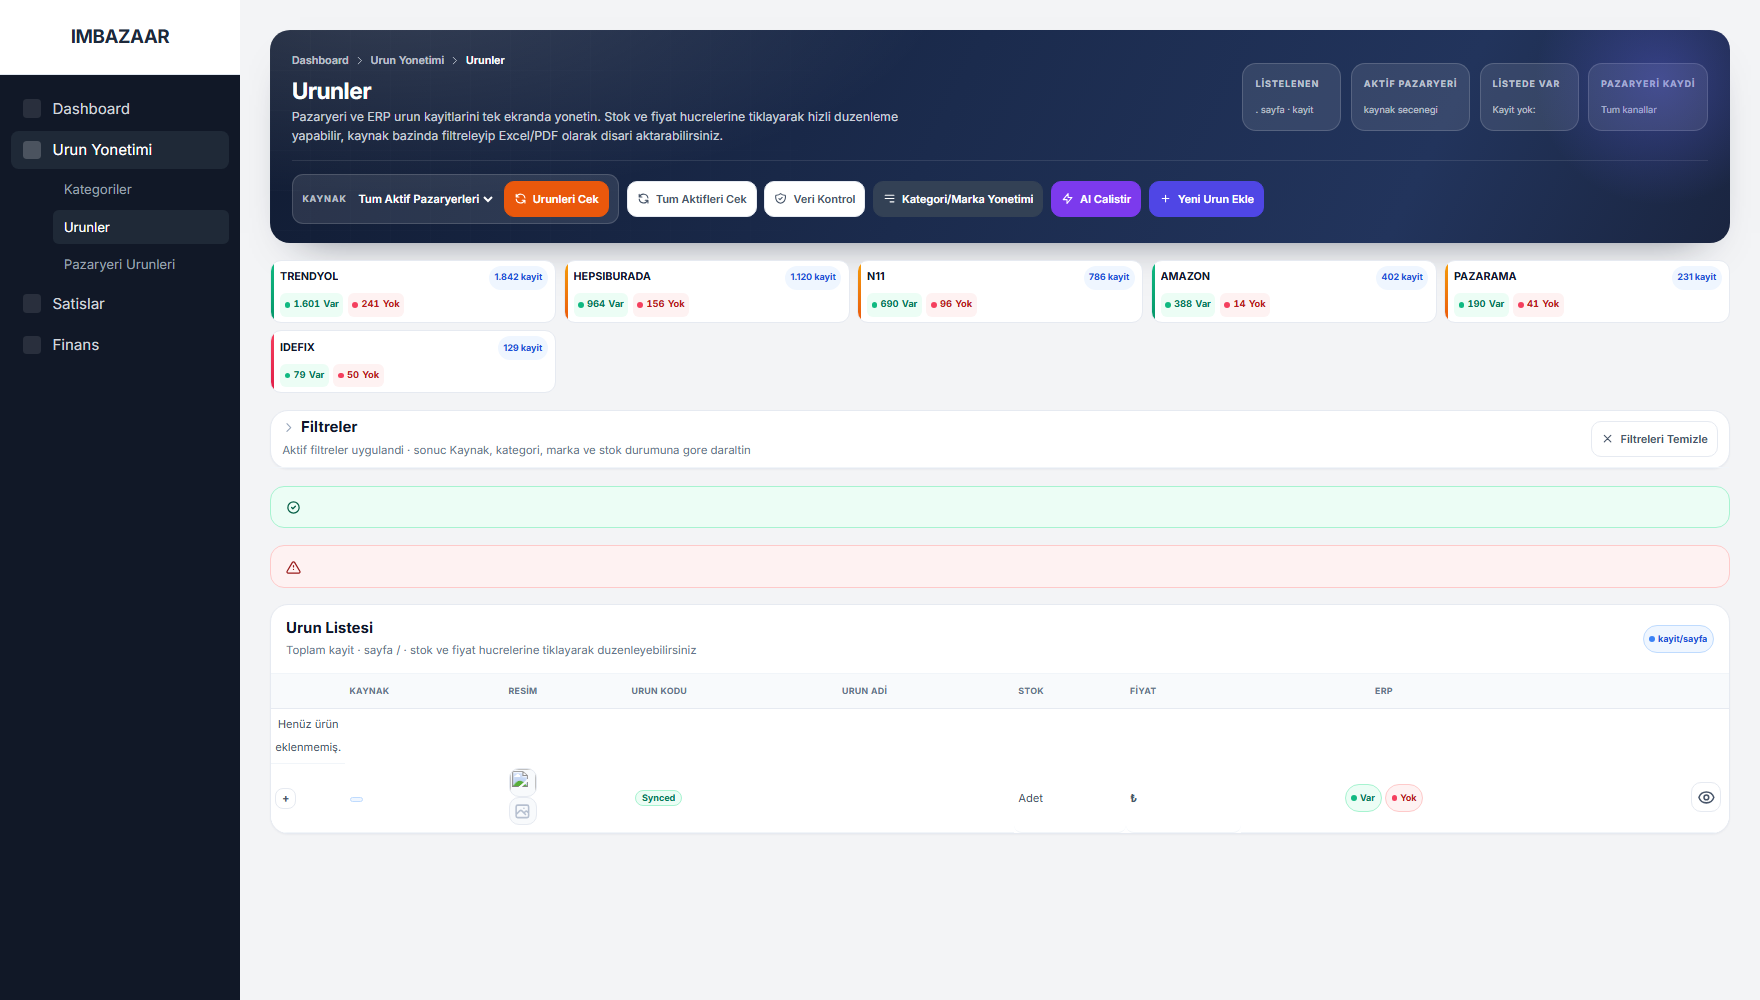This screenshot has height=1000, width=1760.
Task: Click the plus icon to expand the product row
Action: pyautogui.click(x=286, y=799)
